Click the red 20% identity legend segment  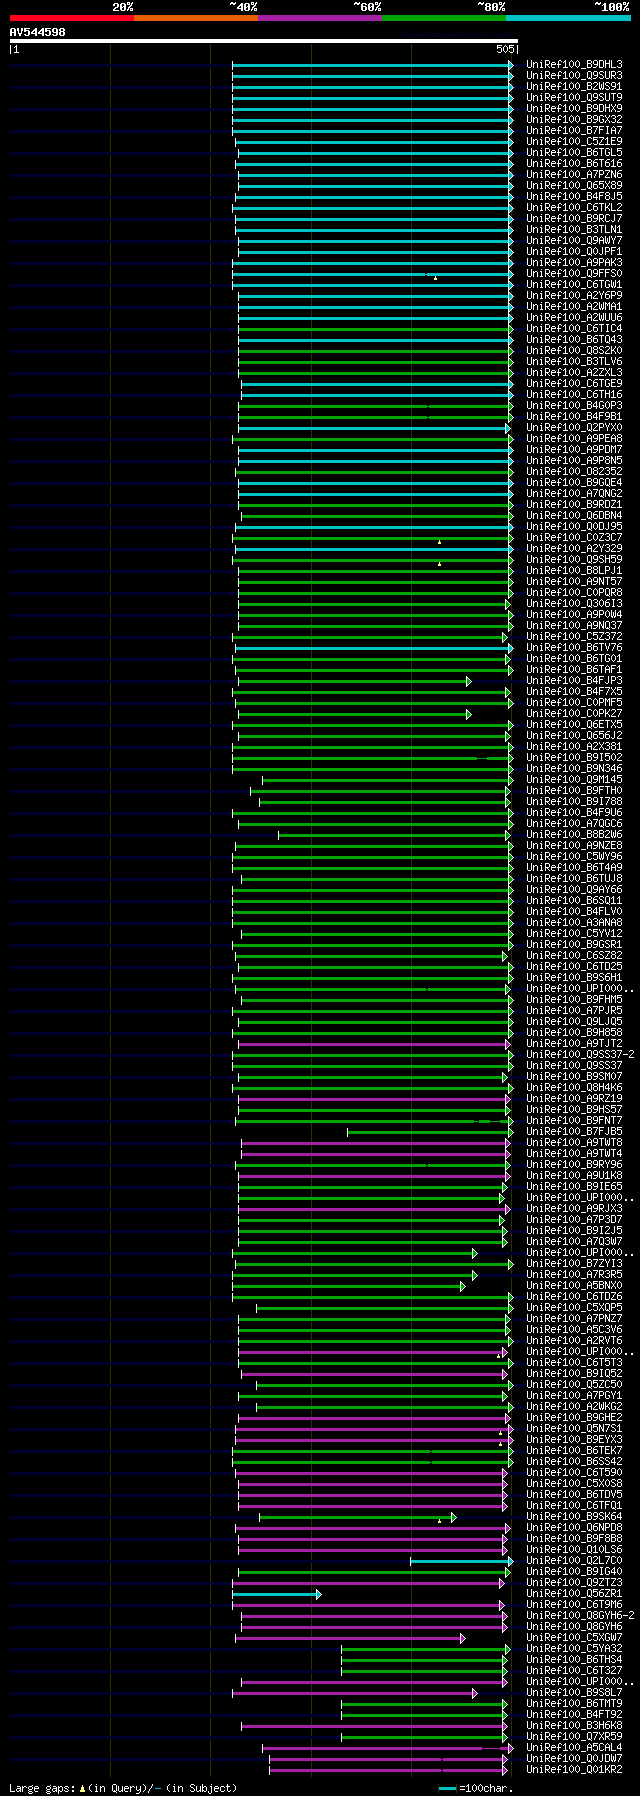coord(71,18)
